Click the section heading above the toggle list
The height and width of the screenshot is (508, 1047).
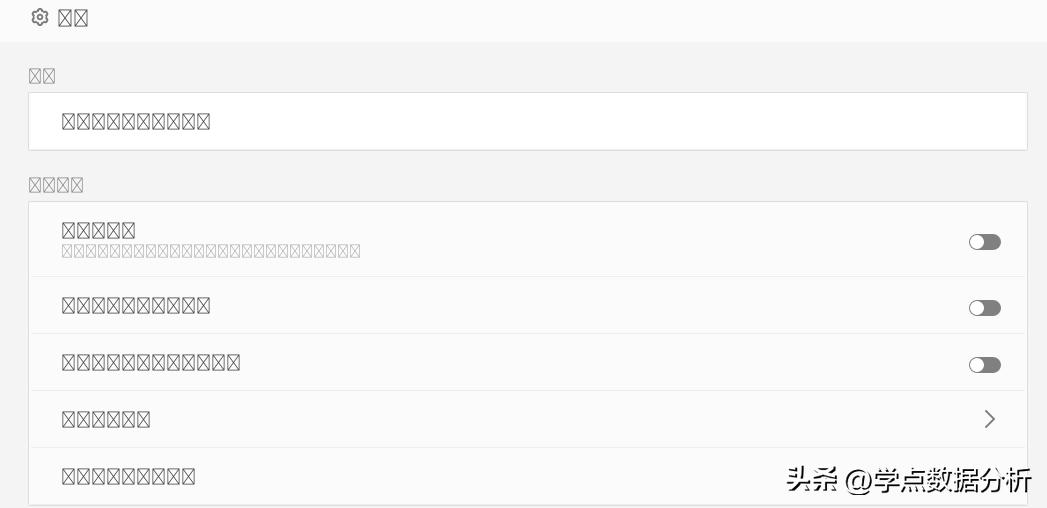(56, 185)
